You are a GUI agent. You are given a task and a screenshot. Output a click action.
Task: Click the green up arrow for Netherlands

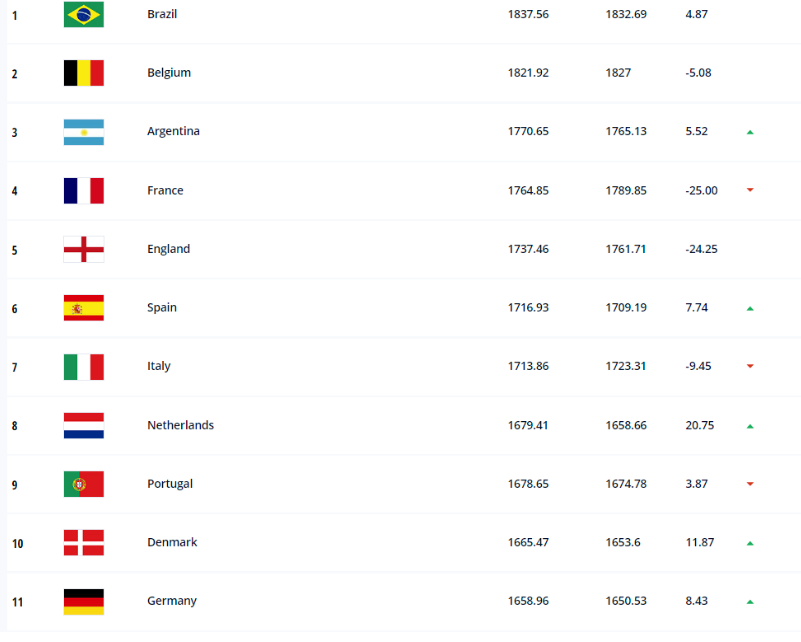coord(750,426)
